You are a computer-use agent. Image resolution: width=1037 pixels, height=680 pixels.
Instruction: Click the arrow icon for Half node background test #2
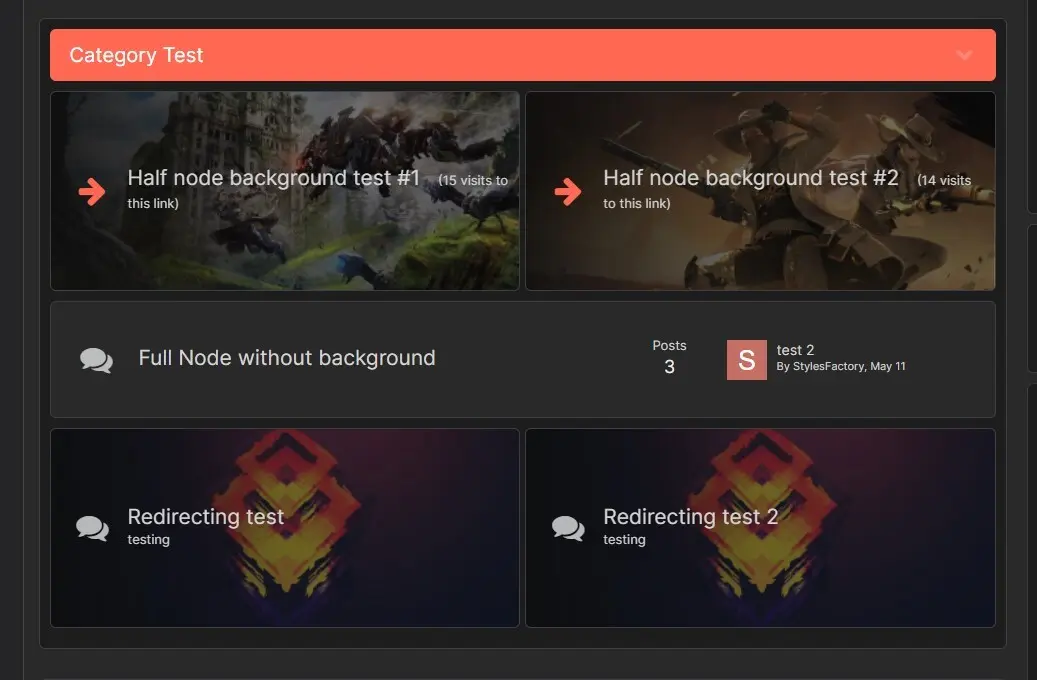[x=568, y=191]
